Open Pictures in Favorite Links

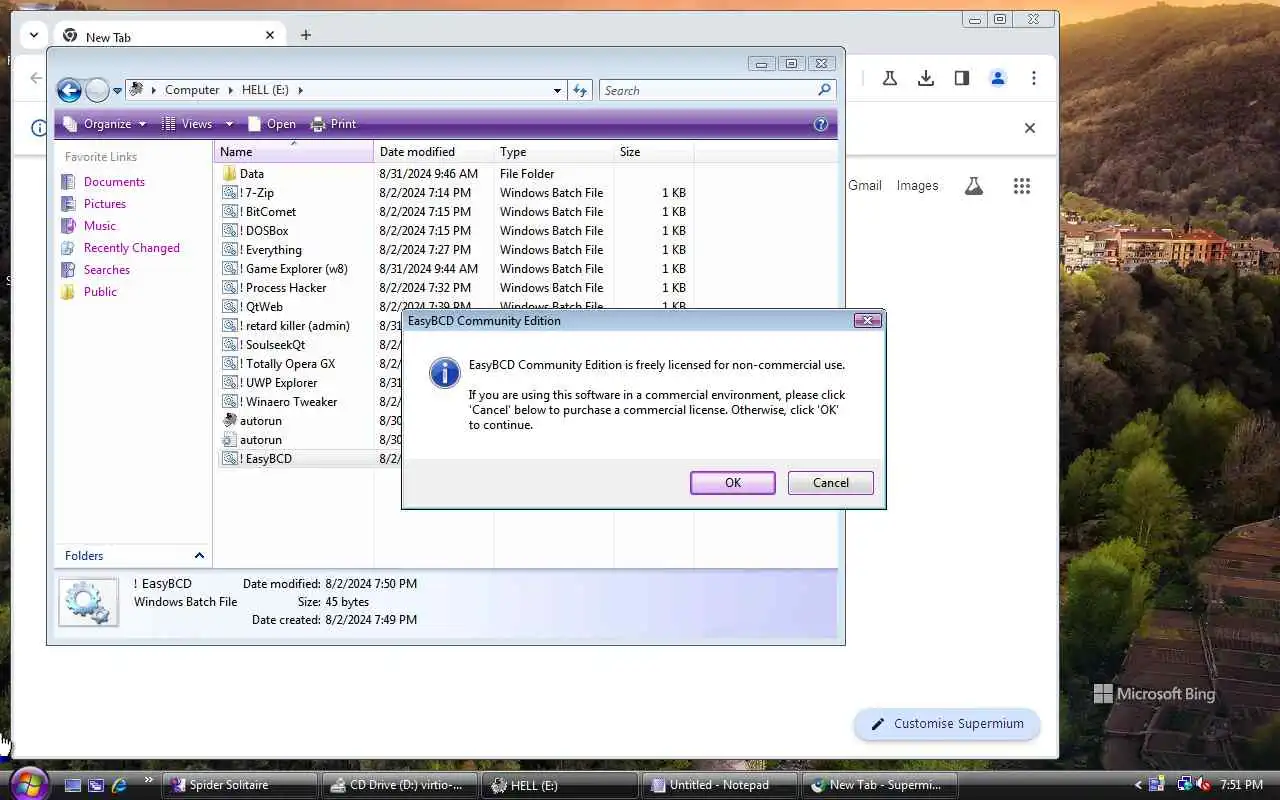105,204
